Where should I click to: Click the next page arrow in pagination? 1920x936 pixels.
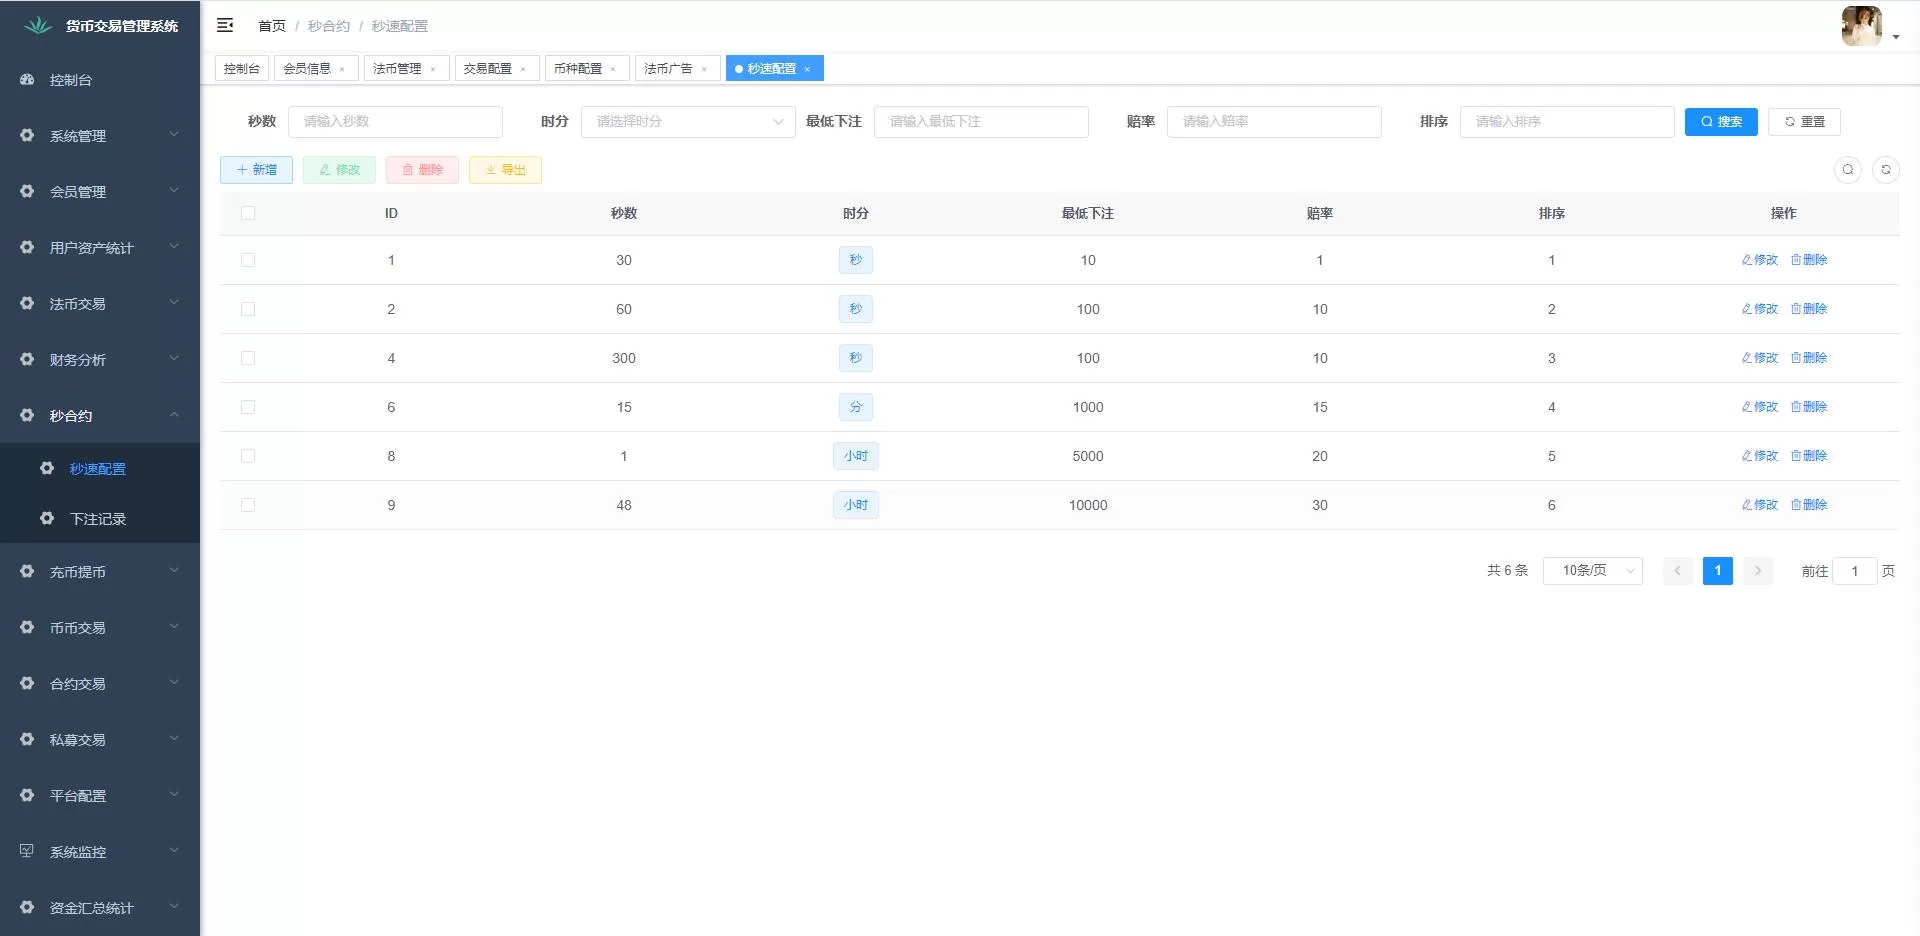click(x=1757, y=571)
